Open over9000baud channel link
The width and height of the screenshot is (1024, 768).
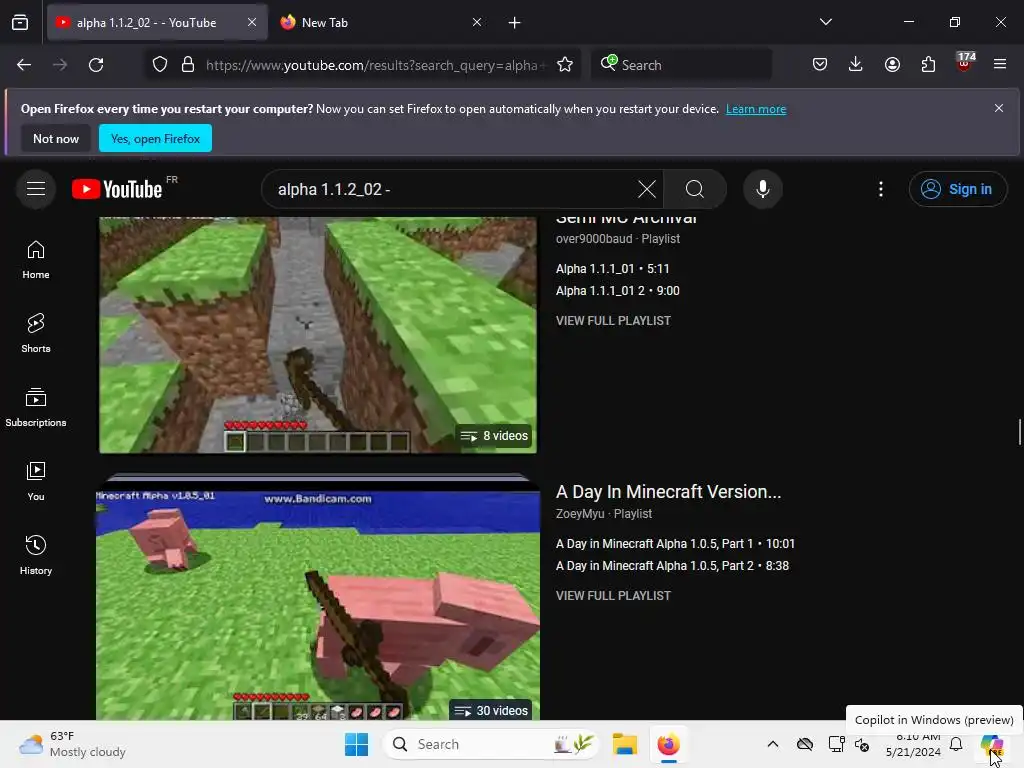click(594, 239)
